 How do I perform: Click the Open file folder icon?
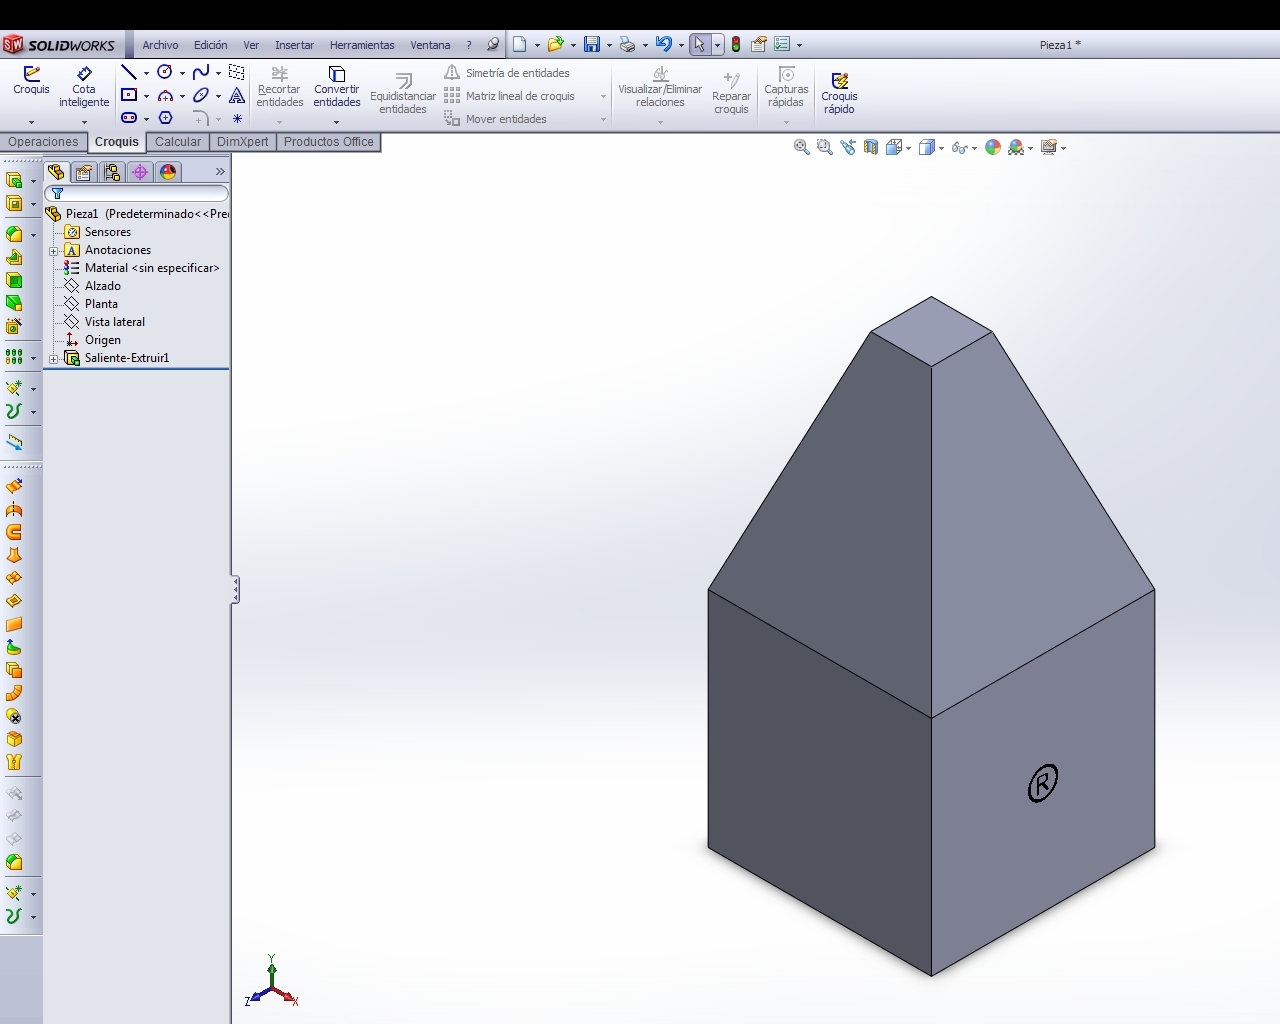555,45
